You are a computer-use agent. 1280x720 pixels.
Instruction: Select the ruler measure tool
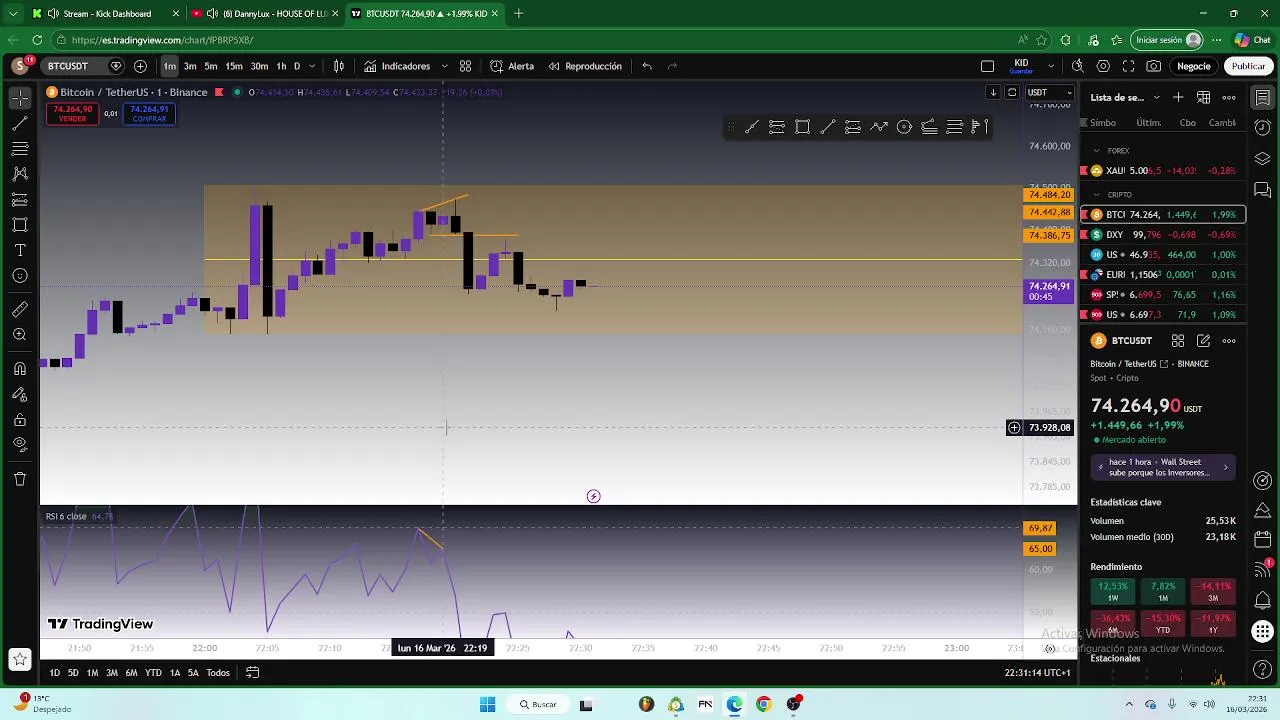tap(20, 309)
